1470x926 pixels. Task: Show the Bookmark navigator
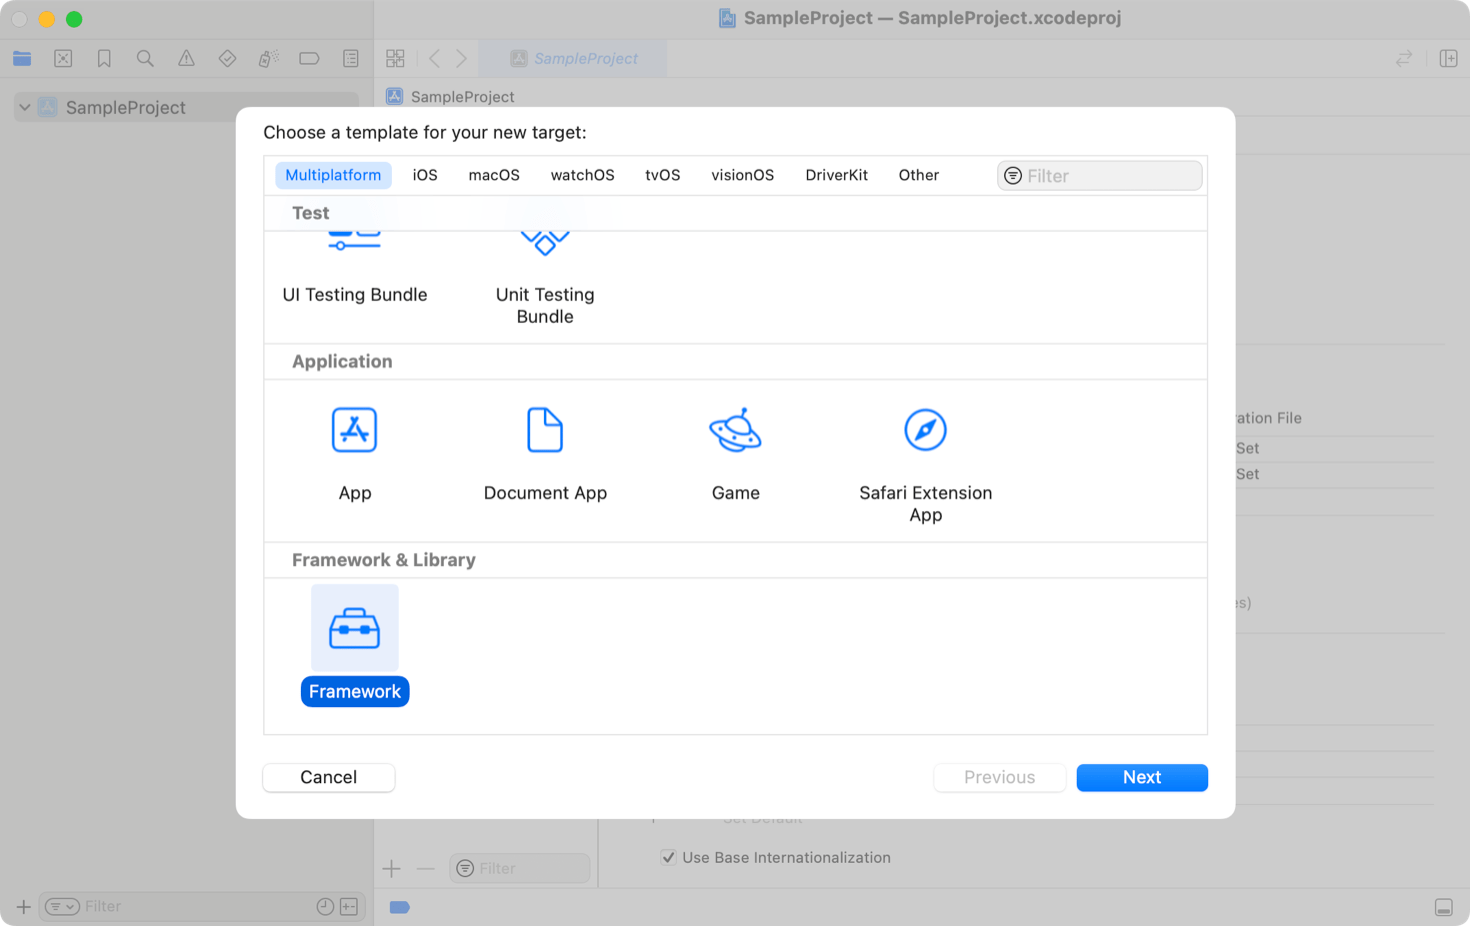point(104,59)
